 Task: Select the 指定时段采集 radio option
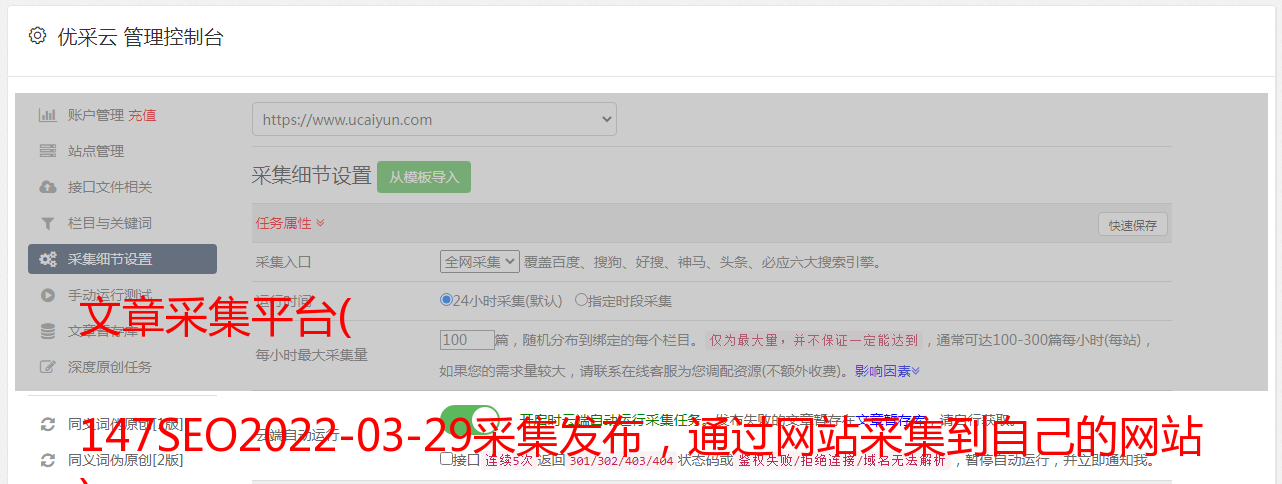pos(581,299)
